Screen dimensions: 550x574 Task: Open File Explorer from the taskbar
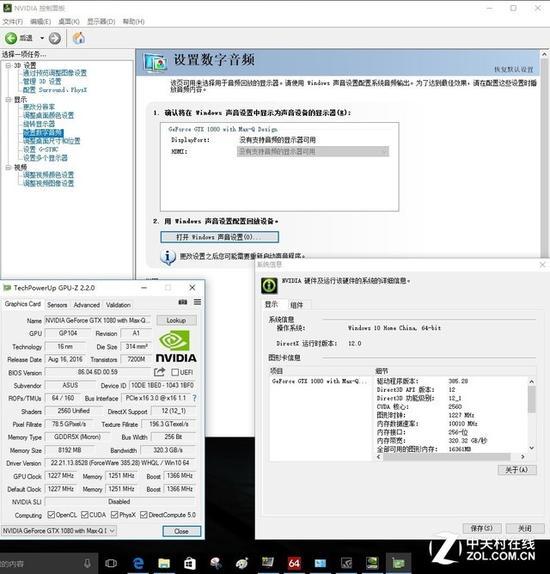(164, 563)
